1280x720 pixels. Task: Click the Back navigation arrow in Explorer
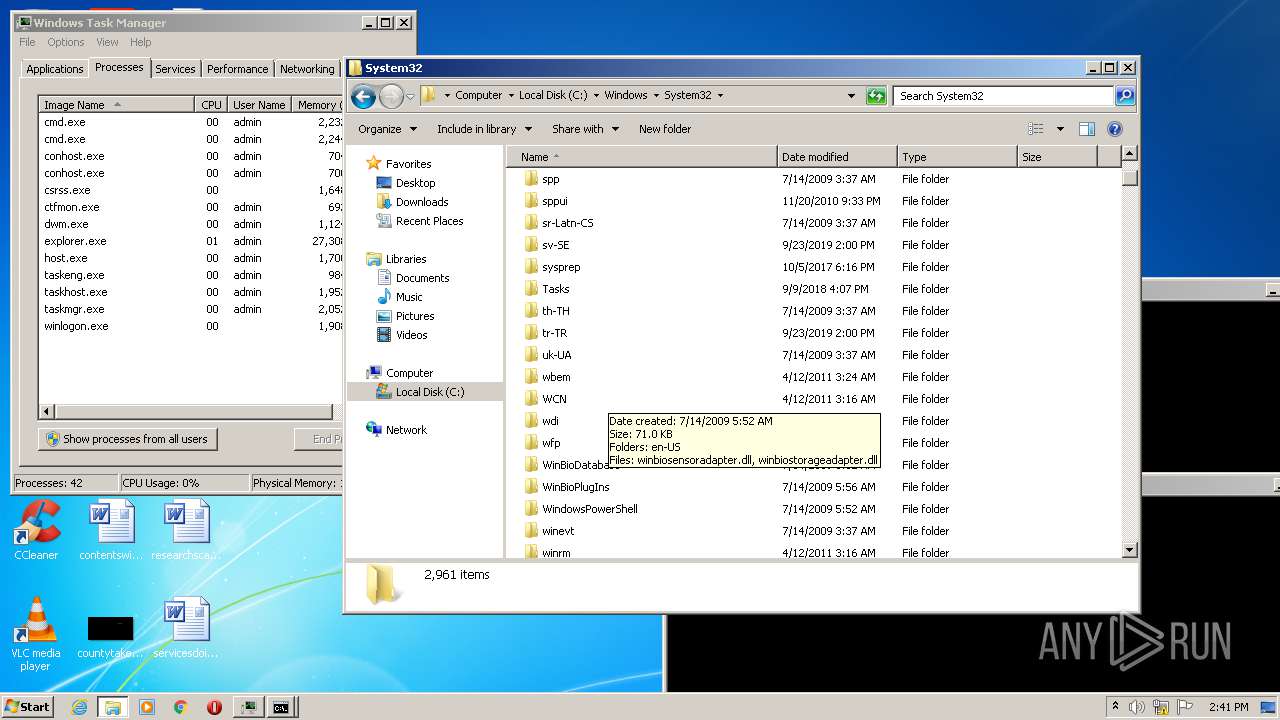pos(363,96)
